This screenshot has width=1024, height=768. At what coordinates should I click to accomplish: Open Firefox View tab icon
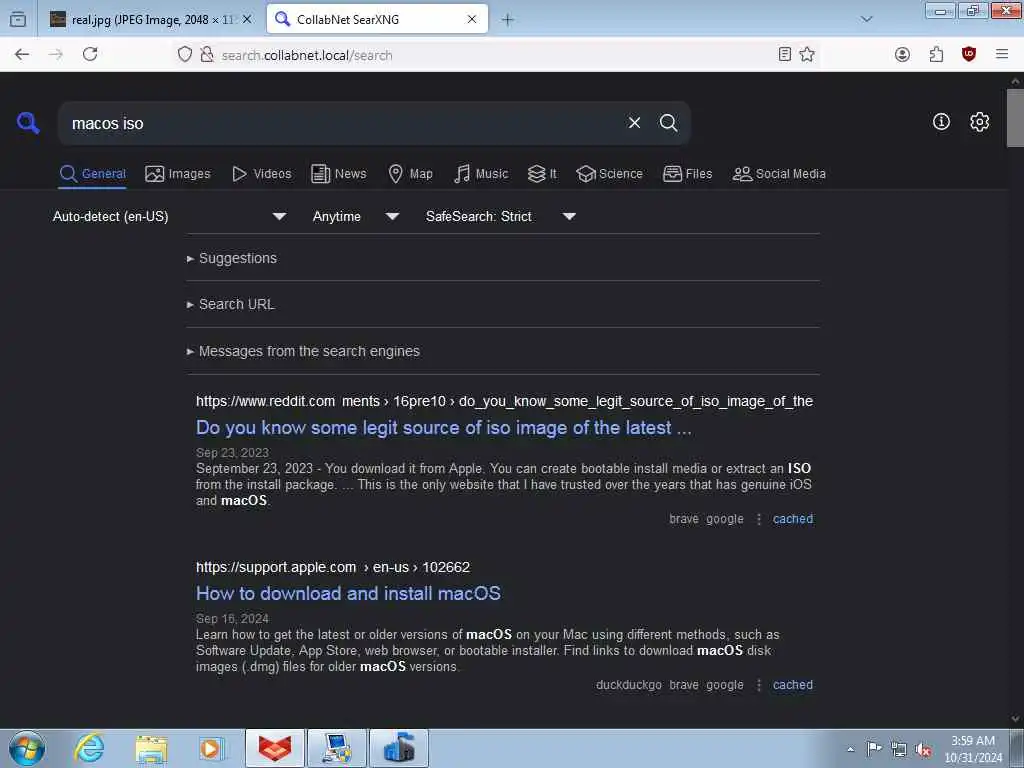coord(18,20)
